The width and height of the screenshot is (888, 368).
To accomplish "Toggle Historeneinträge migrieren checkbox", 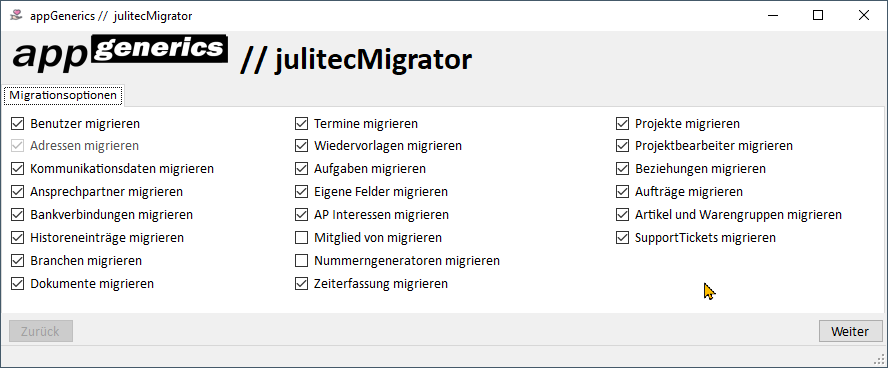I will click(18, 238).
